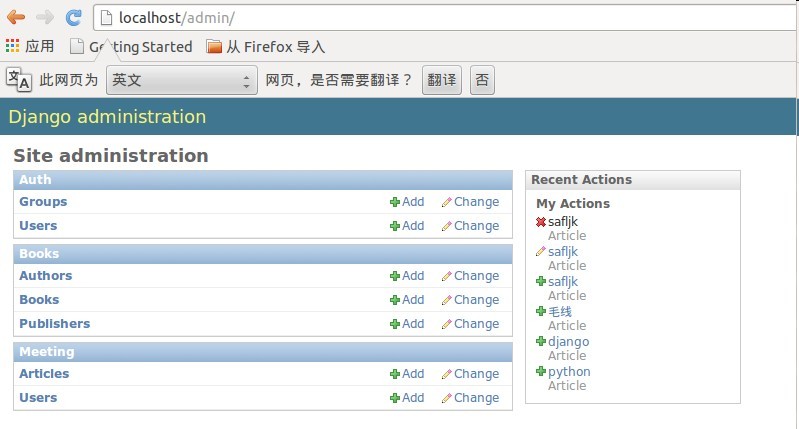Click the pencil Change icon for Authors
The width and height of the screenshot is (799, 429).
[x=446, y=276]
